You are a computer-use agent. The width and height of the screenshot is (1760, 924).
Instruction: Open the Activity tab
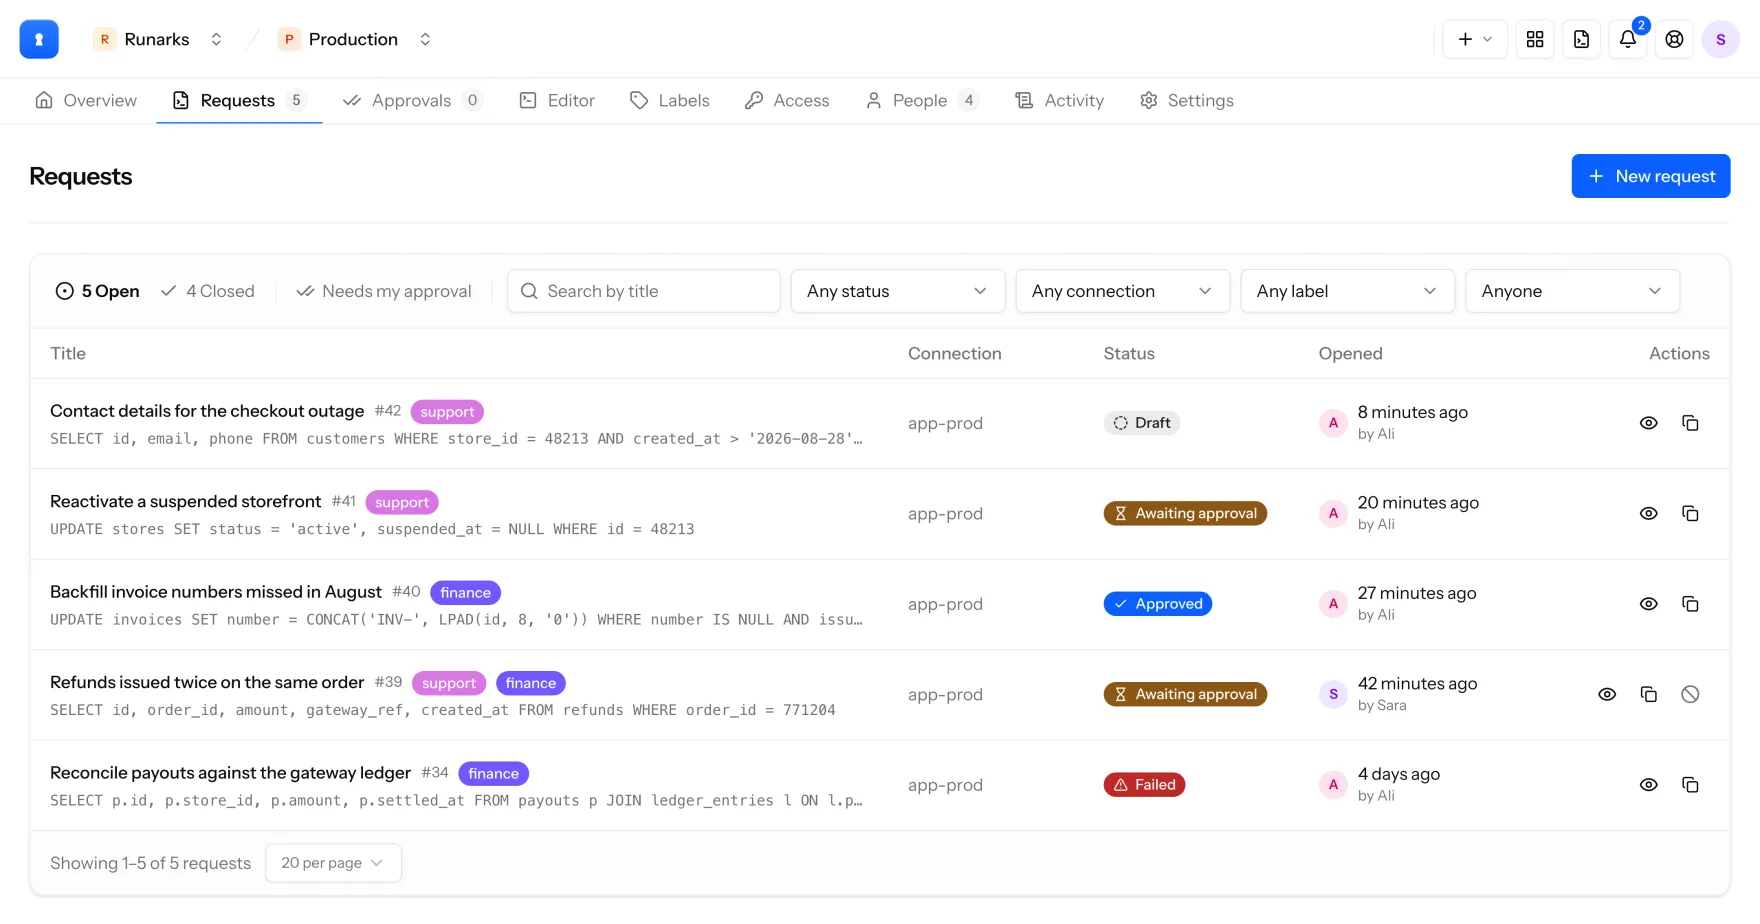tap(1060, 100)
